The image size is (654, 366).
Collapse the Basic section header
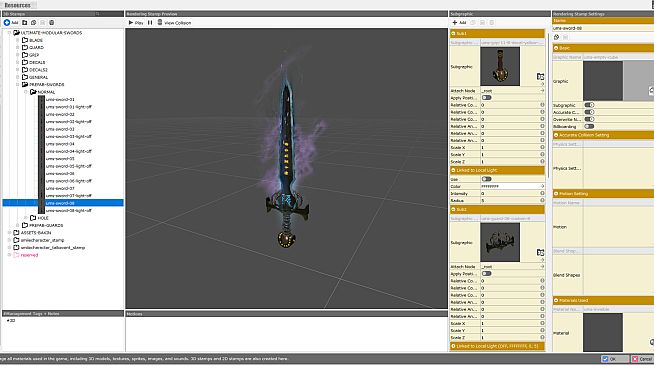(x=556, y=48)
